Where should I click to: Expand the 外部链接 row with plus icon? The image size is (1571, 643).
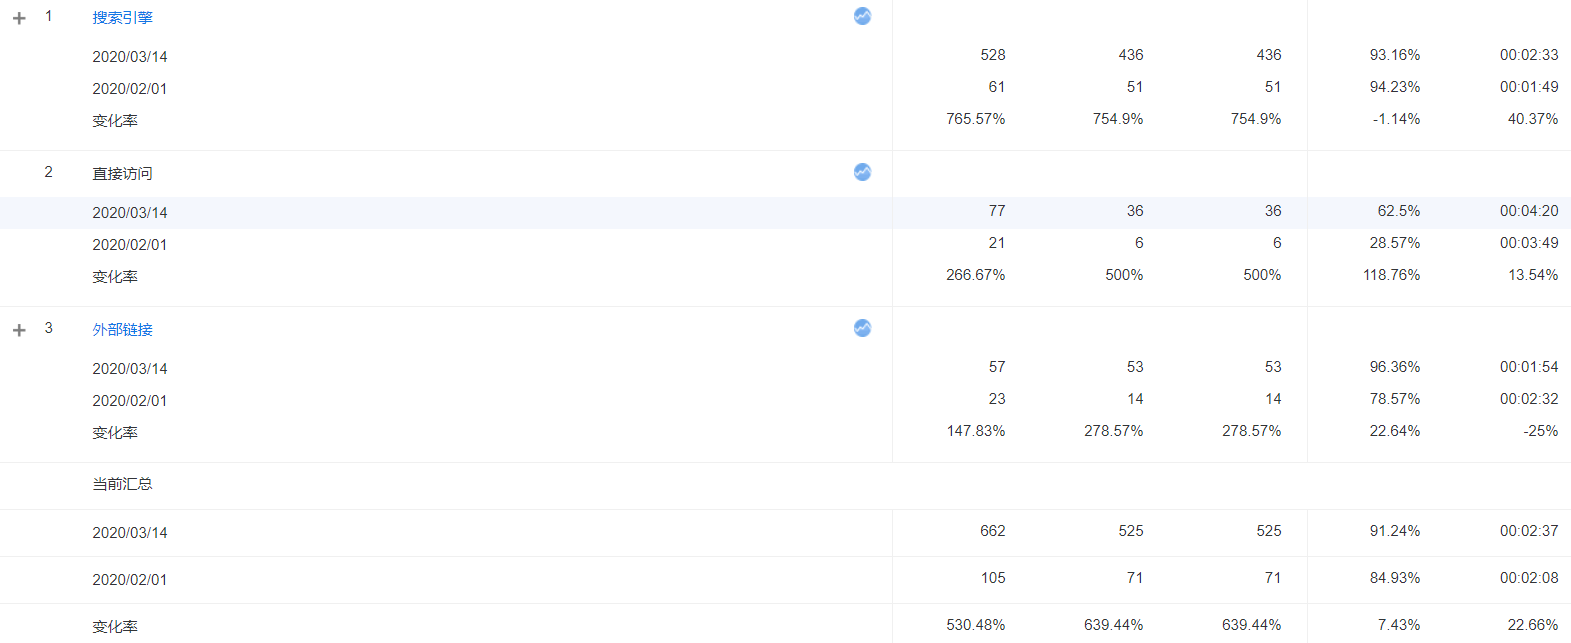(x=19, y=330)
